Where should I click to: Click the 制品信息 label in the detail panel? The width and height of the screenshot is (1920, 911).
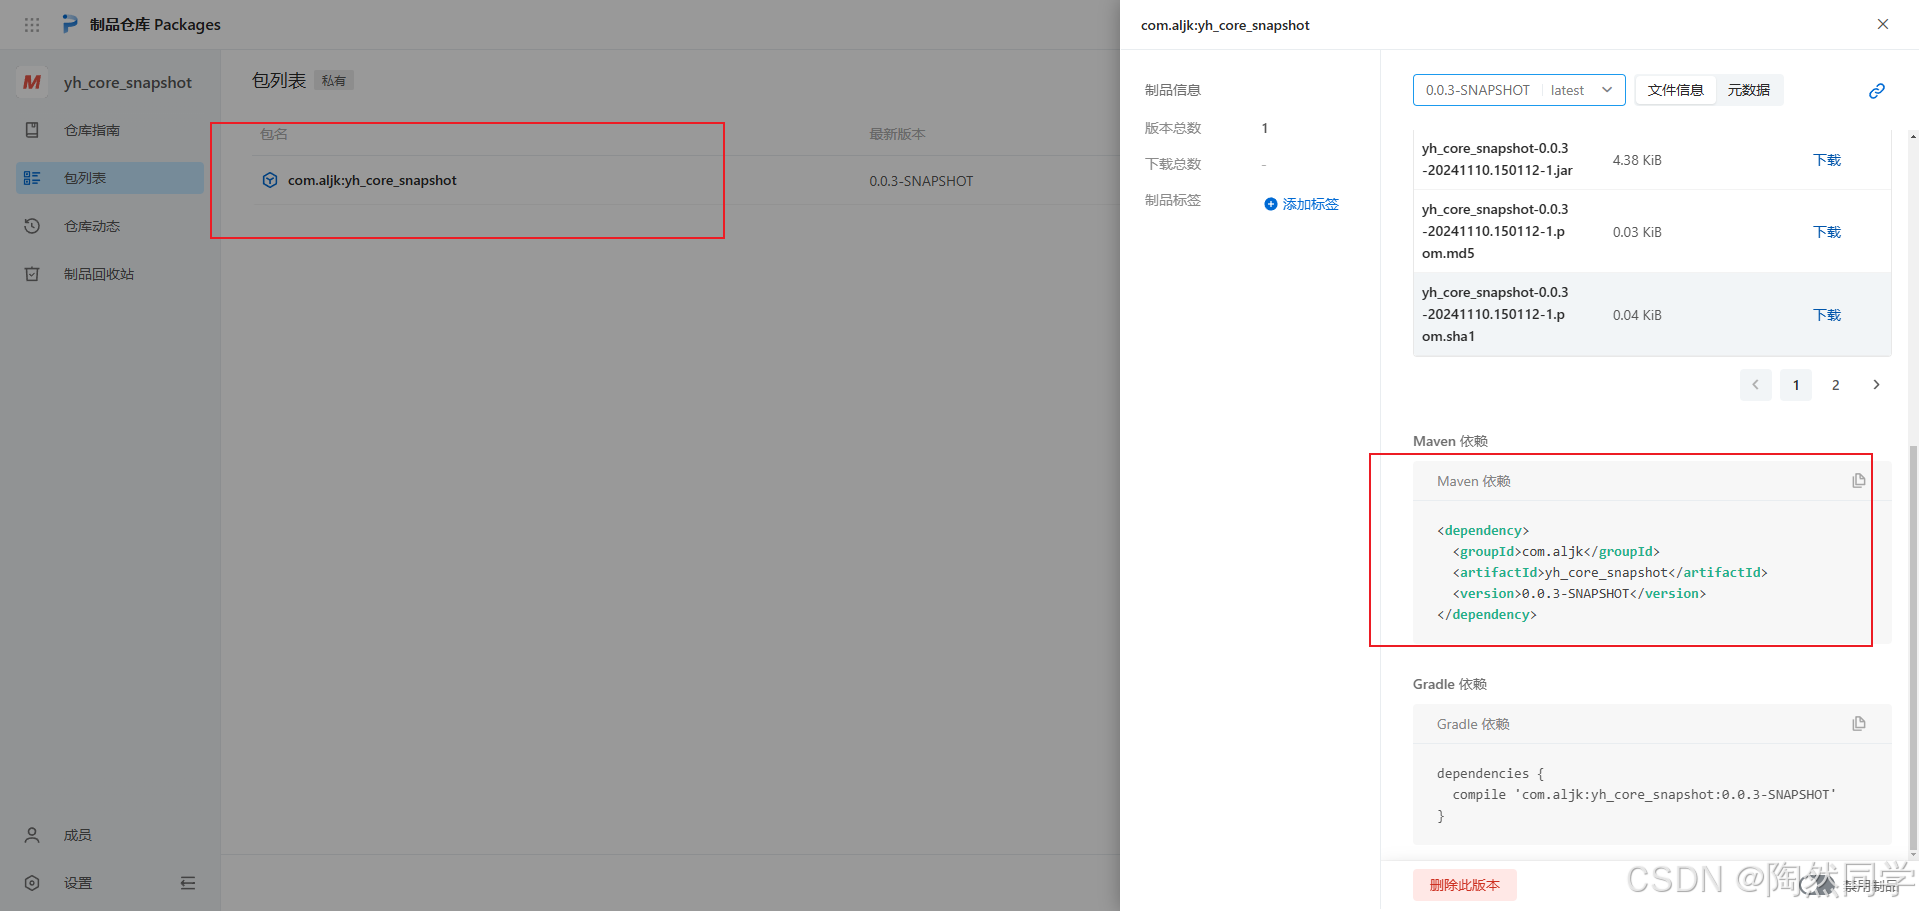[x=1173, y=90]
